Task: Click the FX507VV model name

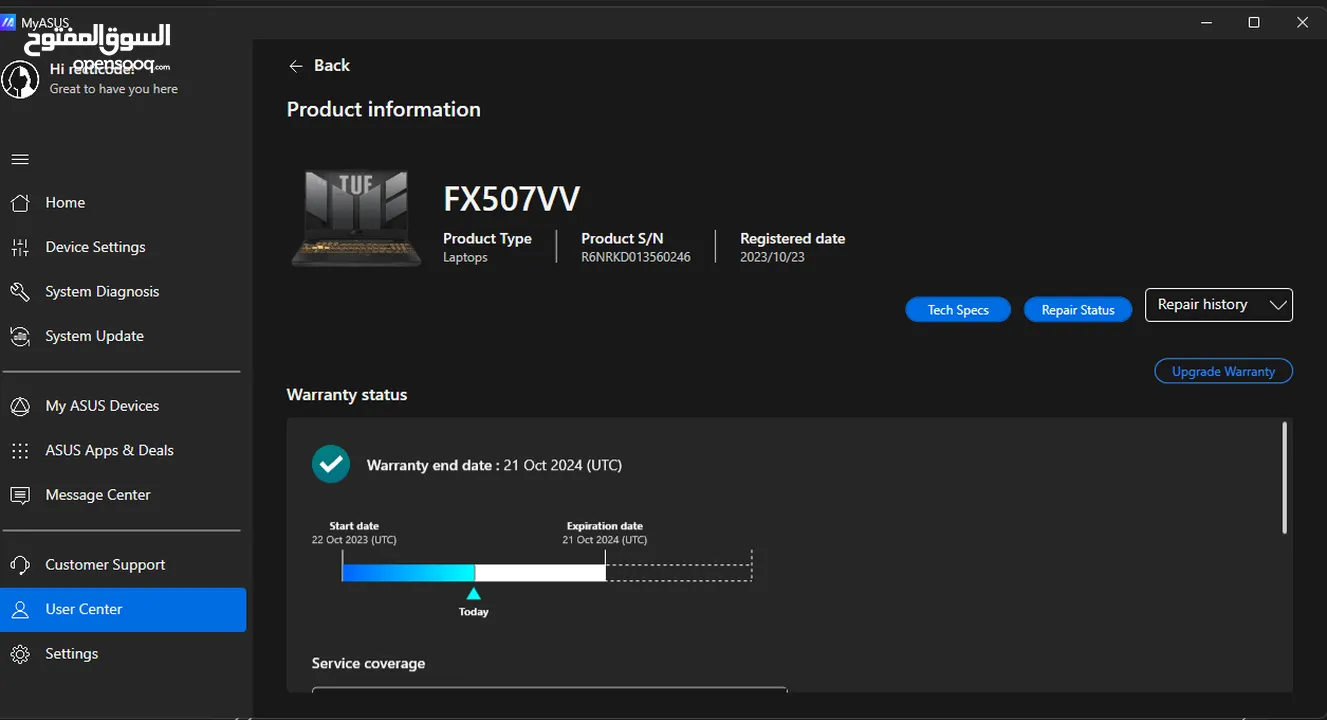Action: (x=511, y=199)
